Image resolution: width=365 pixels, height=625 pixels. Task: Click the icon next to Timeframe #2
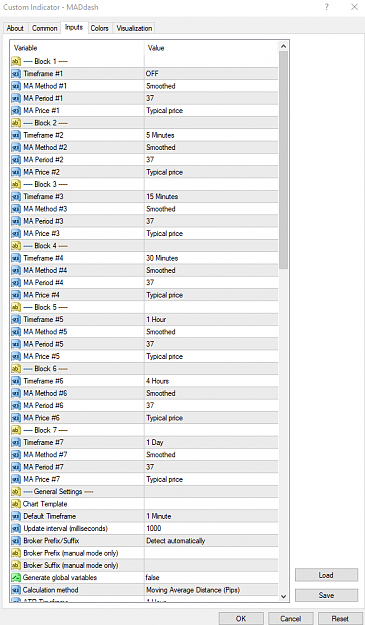16,135
